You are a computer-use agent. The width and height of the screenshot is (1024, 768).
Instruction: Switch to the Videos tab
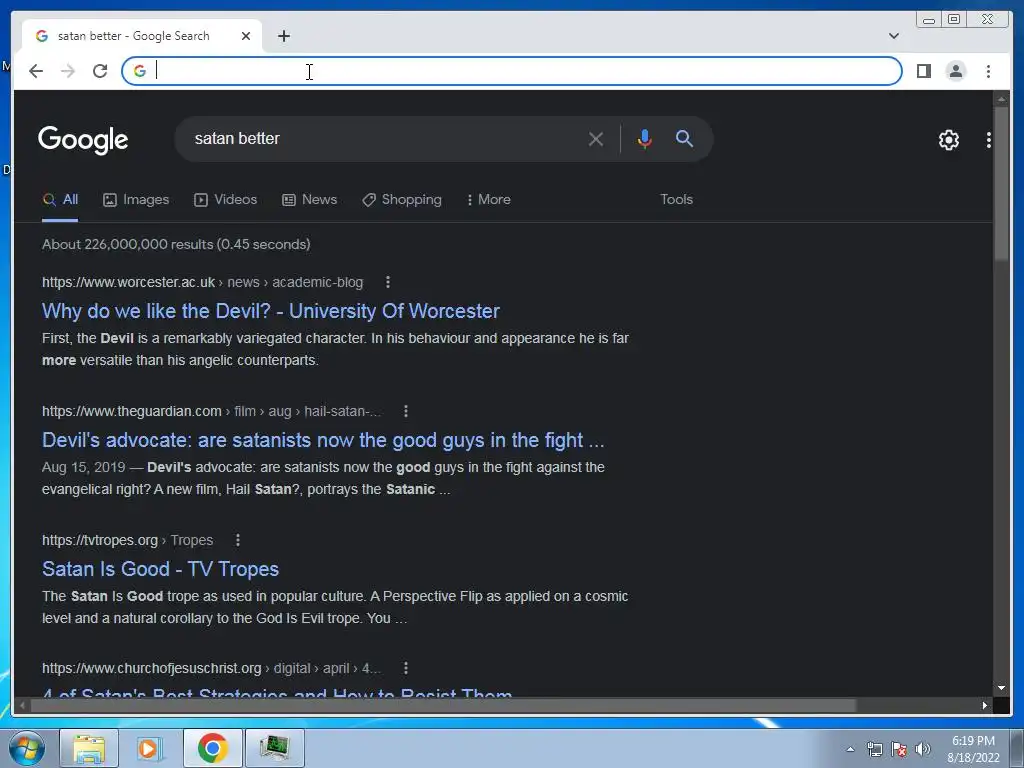pos(225,200)
